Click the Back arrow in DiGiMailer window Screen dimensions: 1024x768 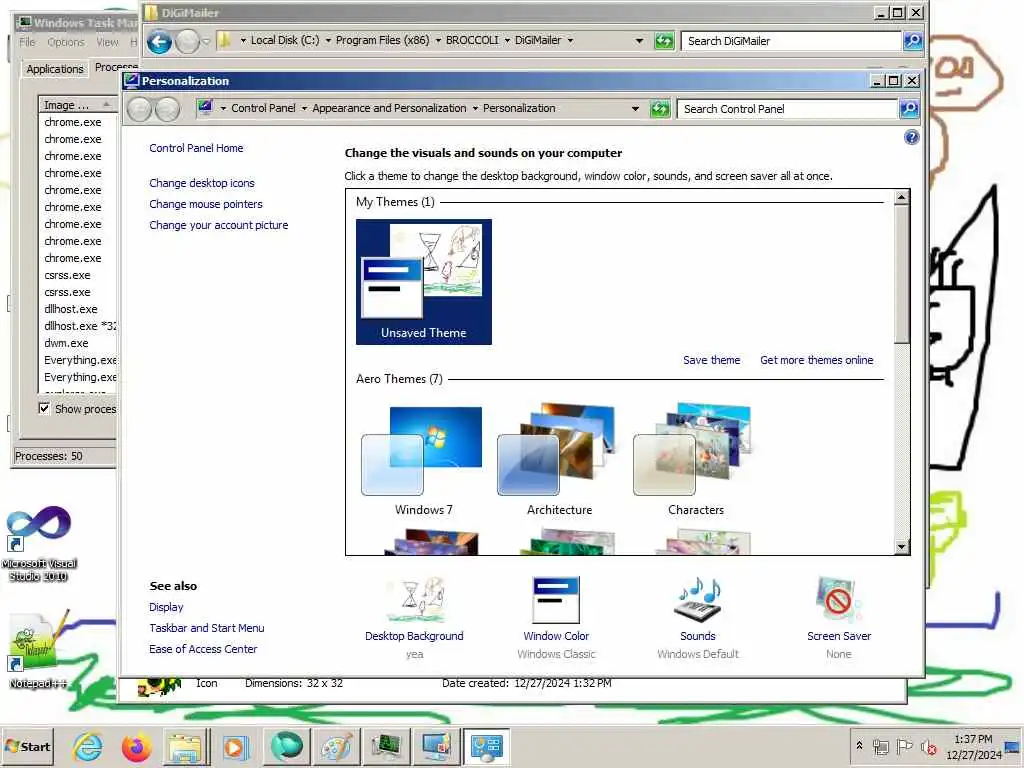click(x=159, y=42)
